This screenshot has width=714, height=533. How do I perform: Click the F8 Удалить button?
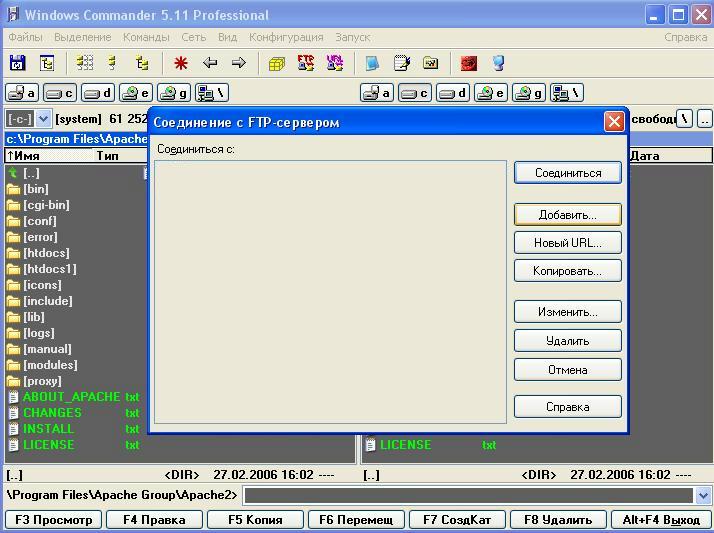(x=558, y=520)
